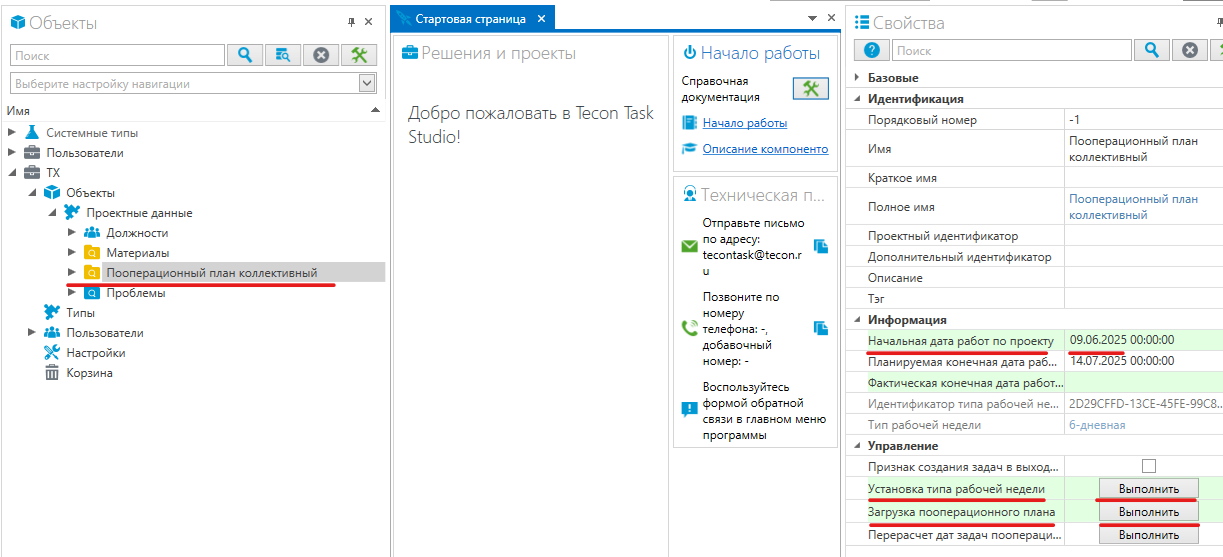This screenshot has width=1223, height=557.
Task: Clear the search in Объекты panel
Action: point(321,55)
